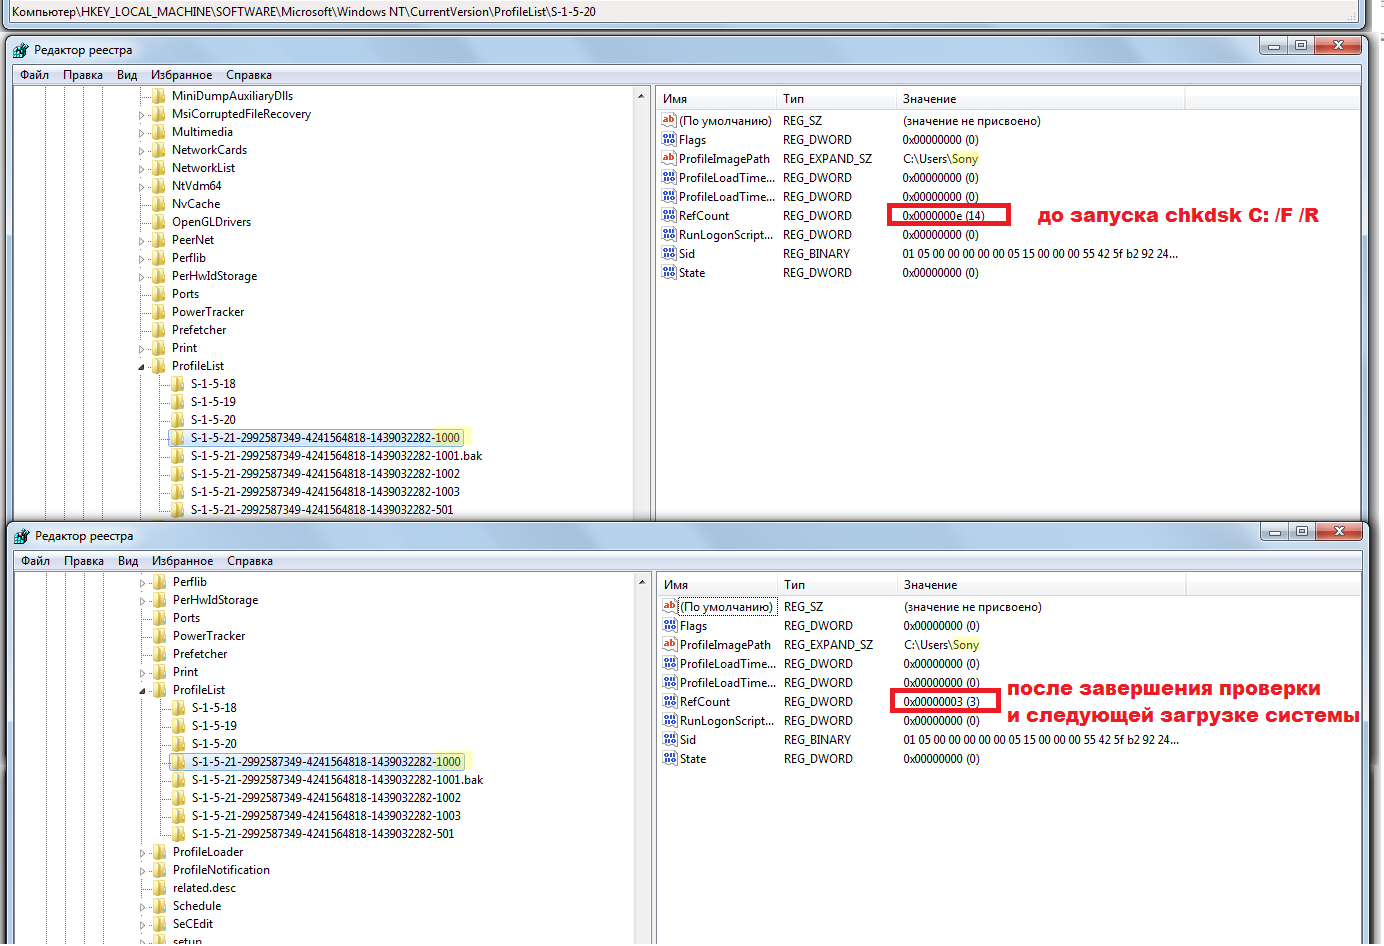This screenshot has height=946, width=1384.
Task: Click RefCount value 0x00000003 (3) in lower window
Action: click(x=942, y=701)
